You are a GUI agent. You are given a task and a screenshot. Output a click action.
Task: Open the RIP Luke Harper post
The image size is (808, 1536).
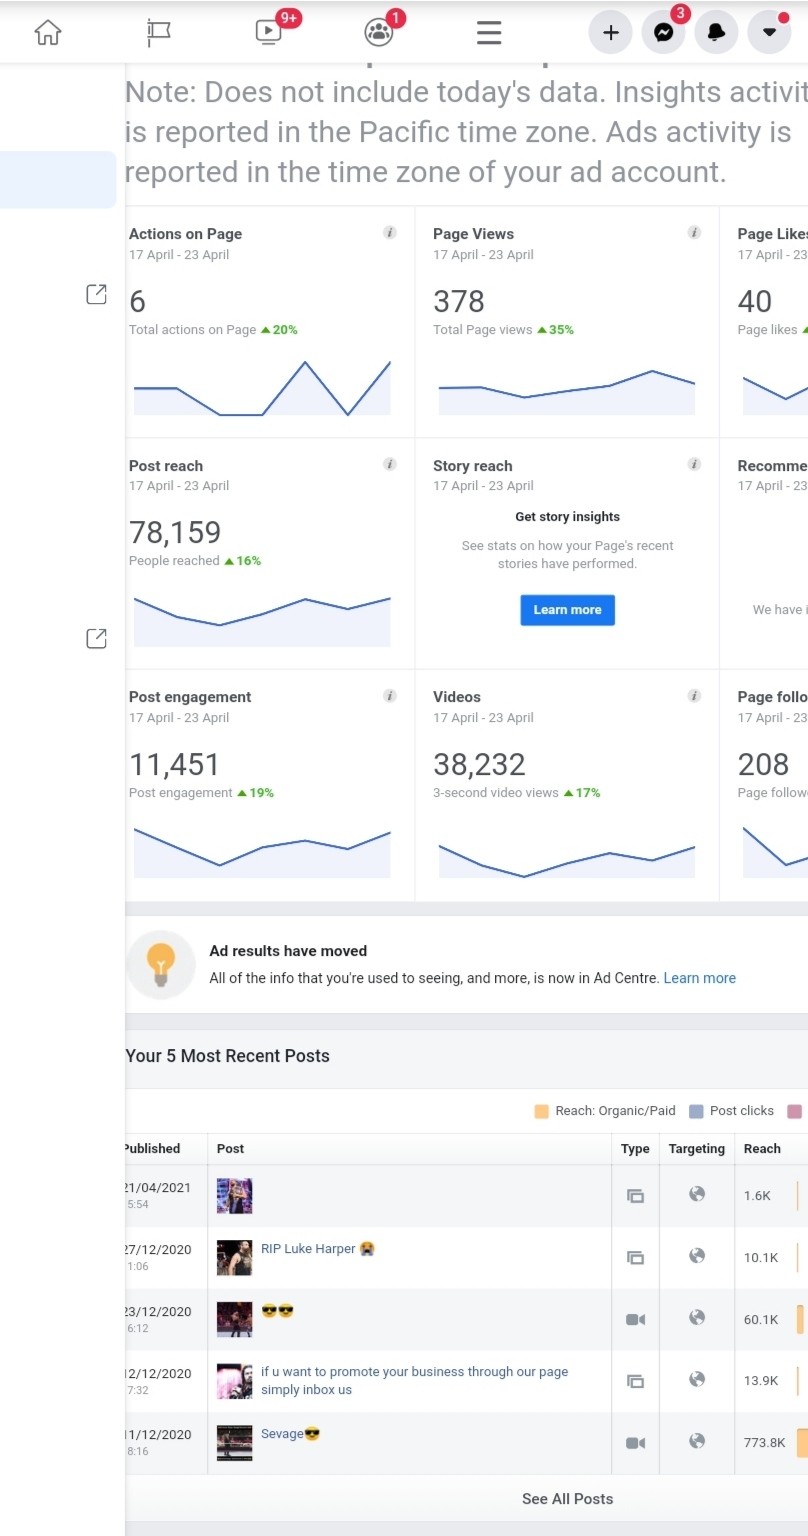point(308,1249)
